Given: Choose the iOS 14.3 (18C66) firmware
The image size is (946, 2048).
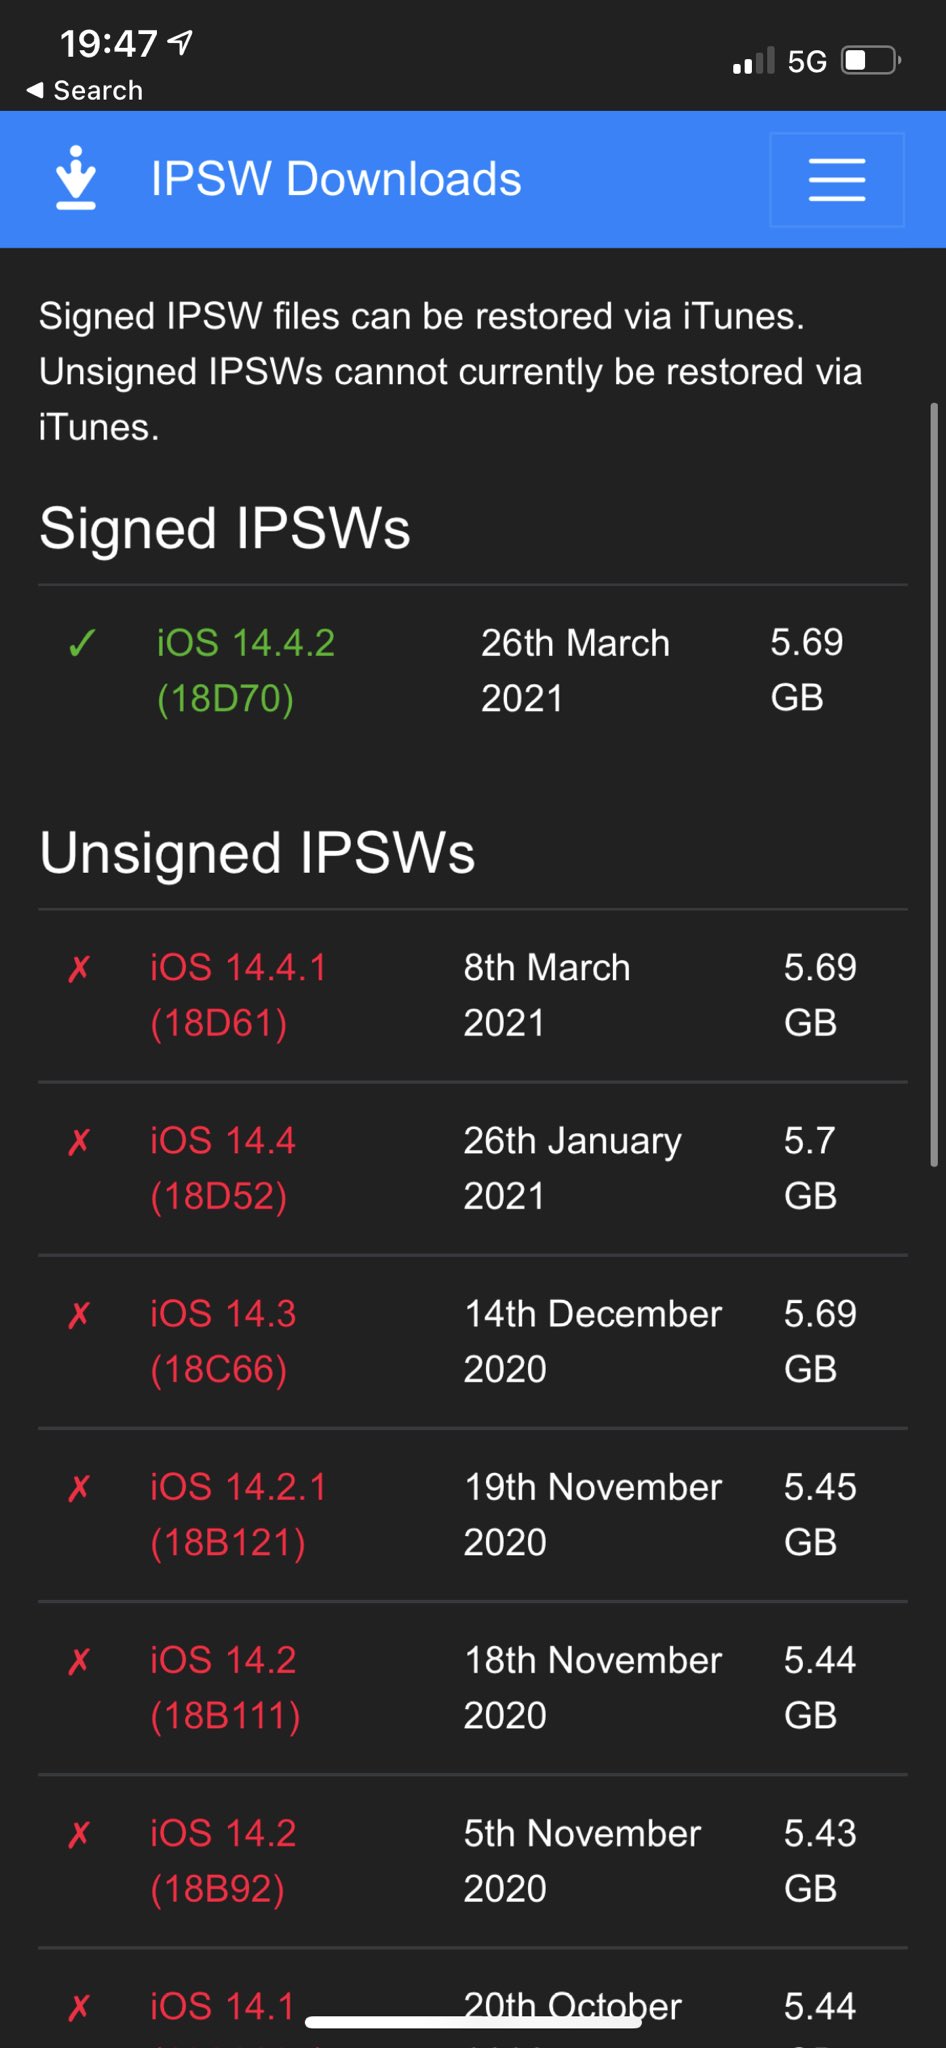Looking at the screenshot, I should point(223,1341).
